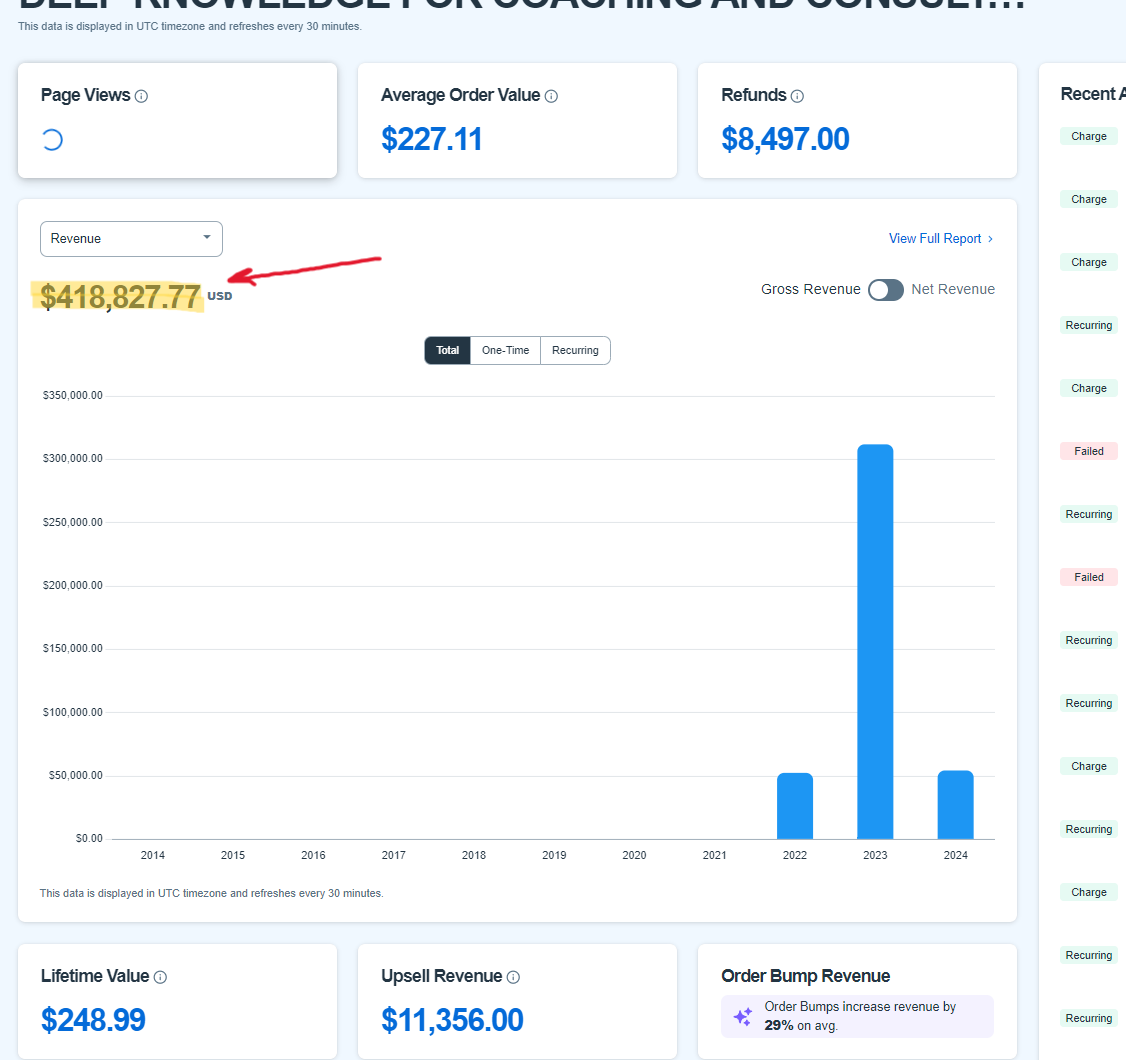
Task: Click the info icon beside Page Views
Action: tap(141, 96)
